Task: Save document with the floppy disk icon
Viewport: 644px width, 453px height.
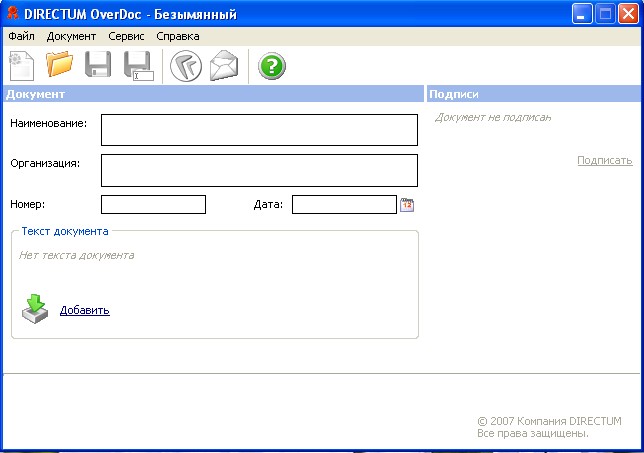Action: [x=98, y=64]
